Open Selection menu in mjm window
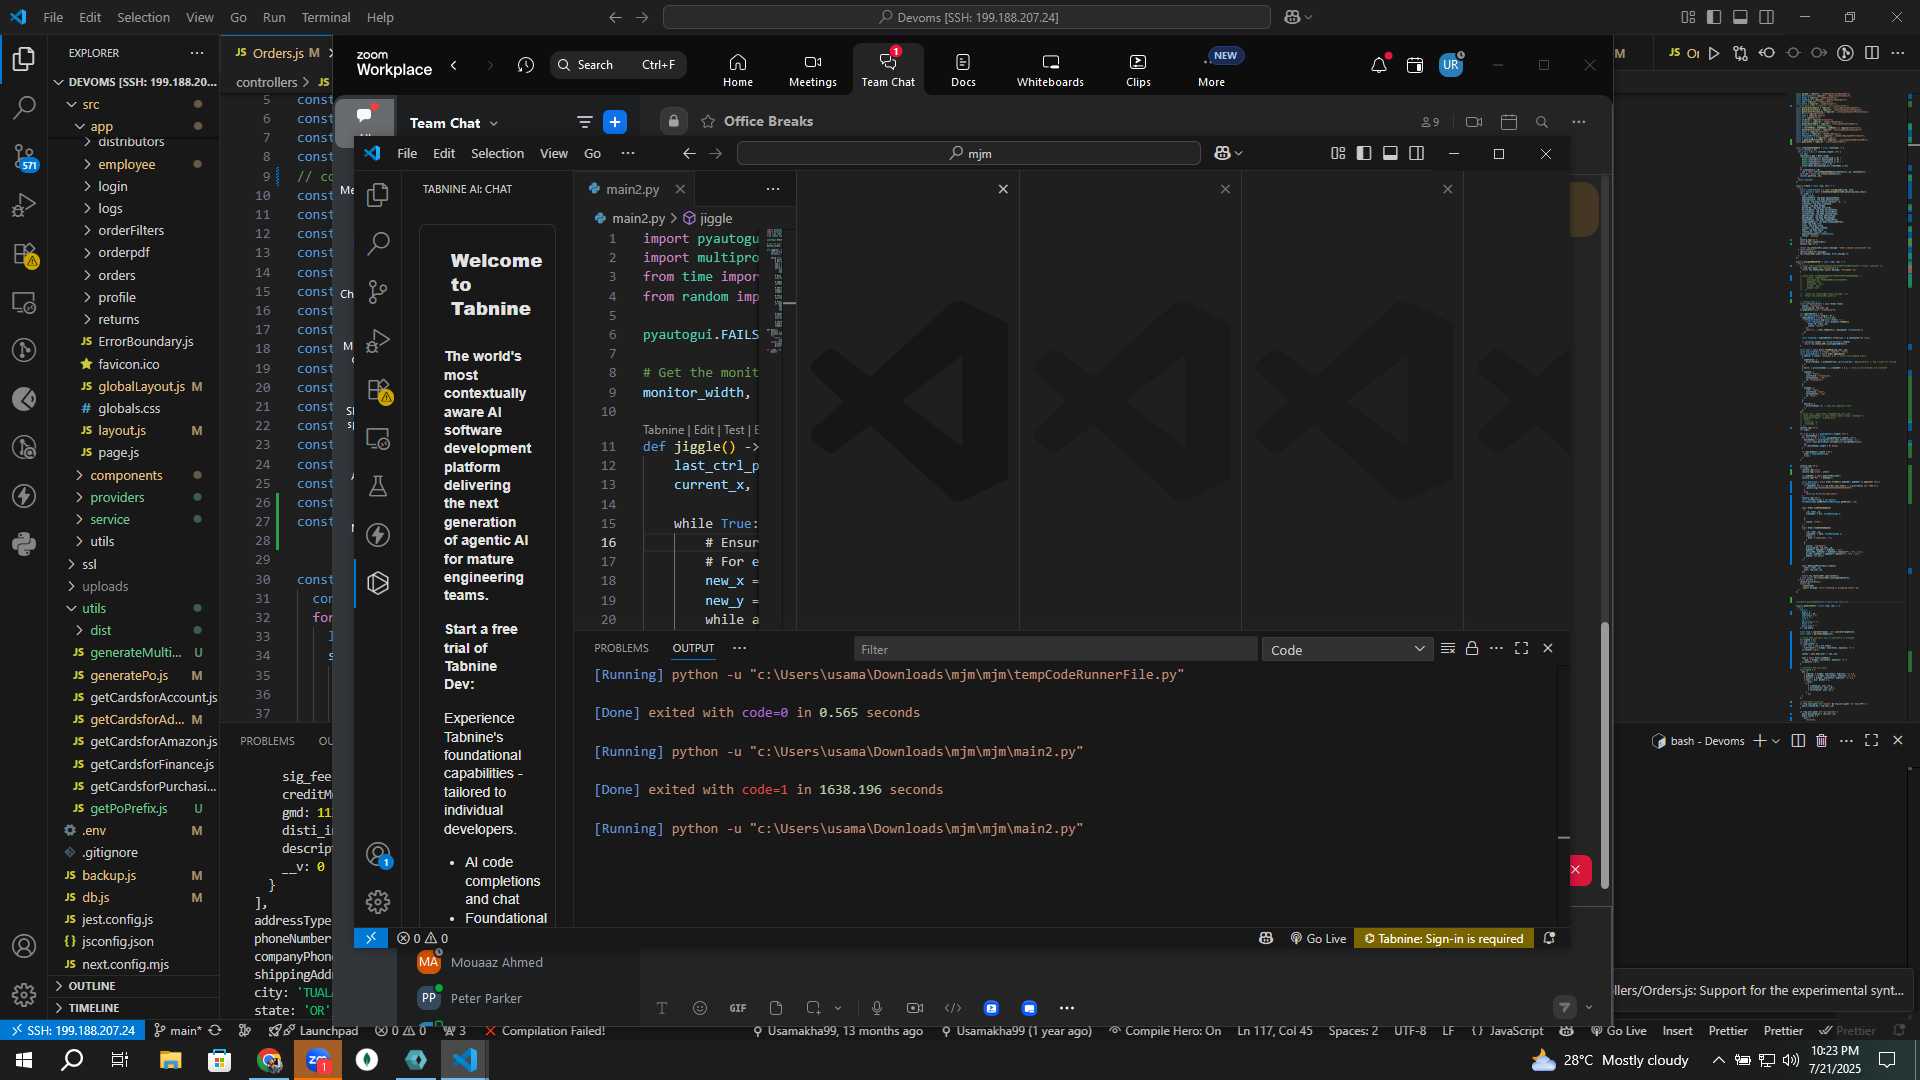The height and width of the screenshot is (1080, 1920). tap(497, 153)
